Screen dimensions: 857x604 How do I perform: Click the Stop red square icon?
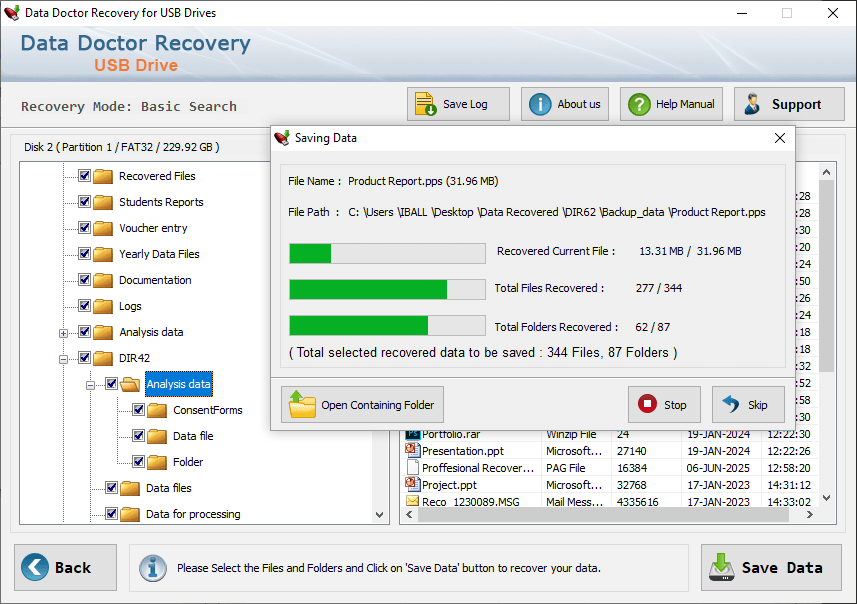(647, 404)
